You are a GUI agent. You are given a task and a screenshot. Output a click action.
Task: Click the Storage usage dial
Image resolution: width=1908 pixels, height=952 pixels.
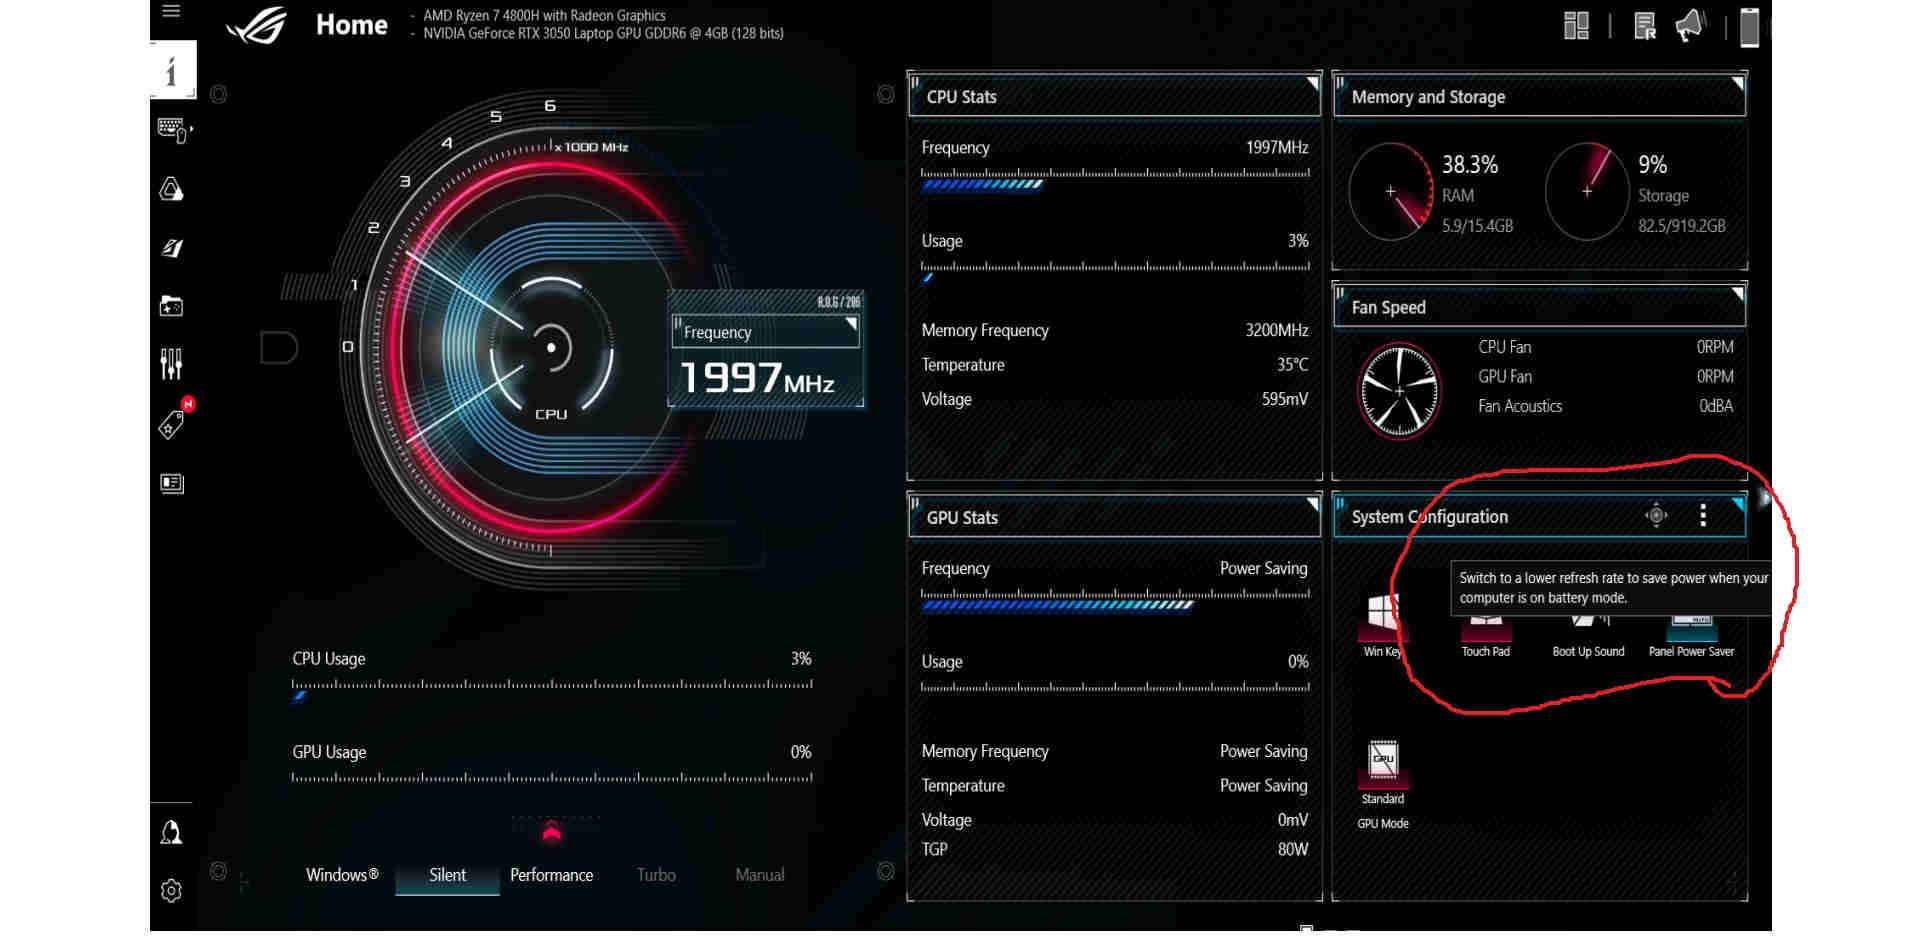click(1587, 191)
